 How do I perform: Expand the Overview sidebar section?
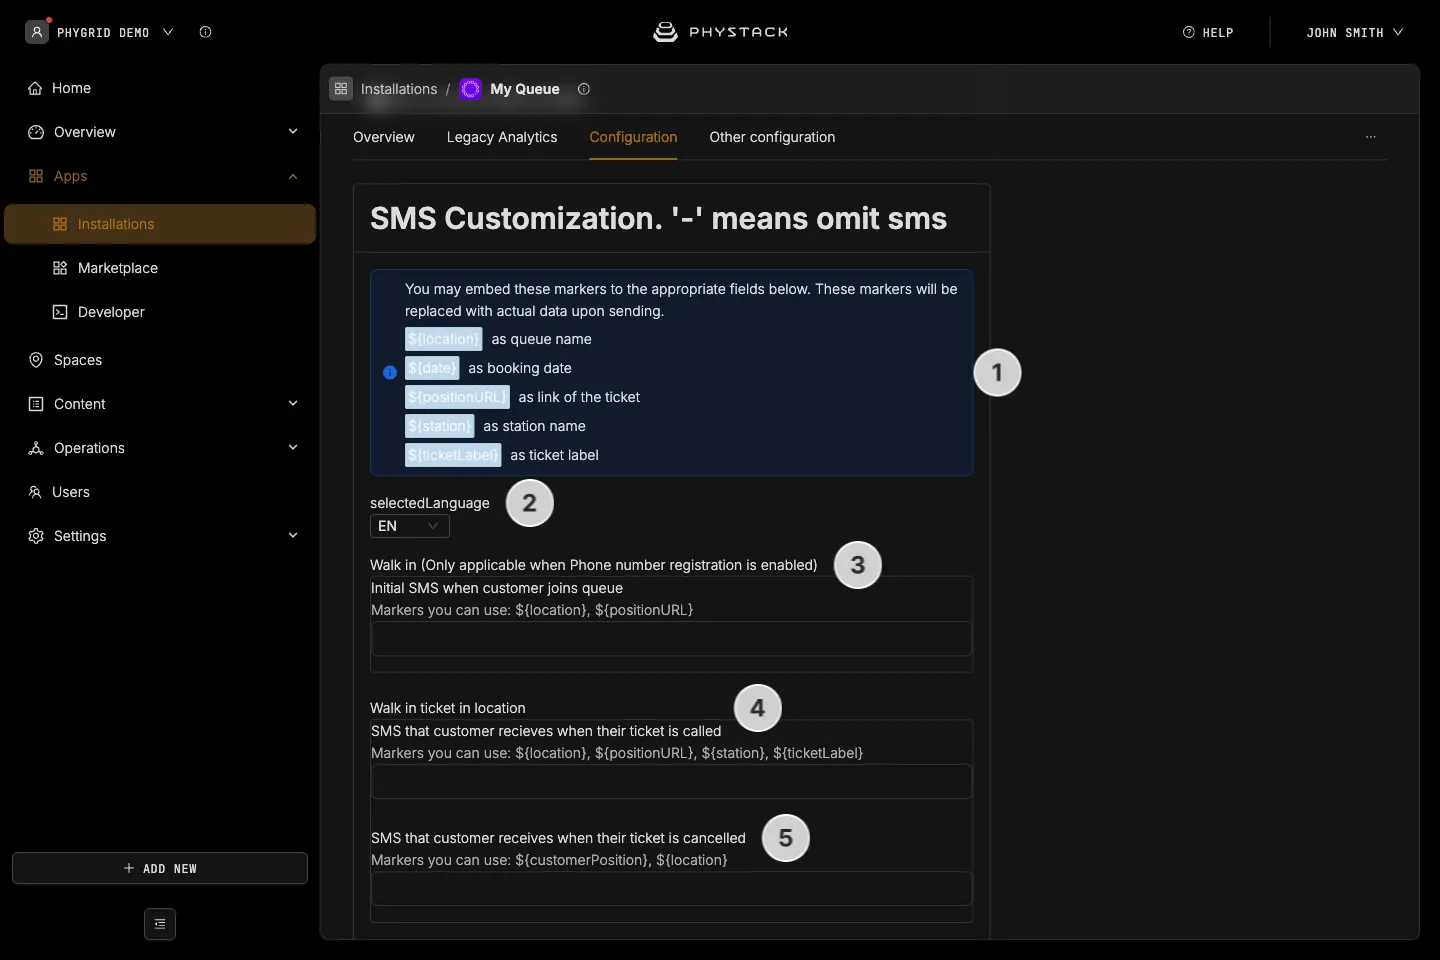[x=293, y=132]
